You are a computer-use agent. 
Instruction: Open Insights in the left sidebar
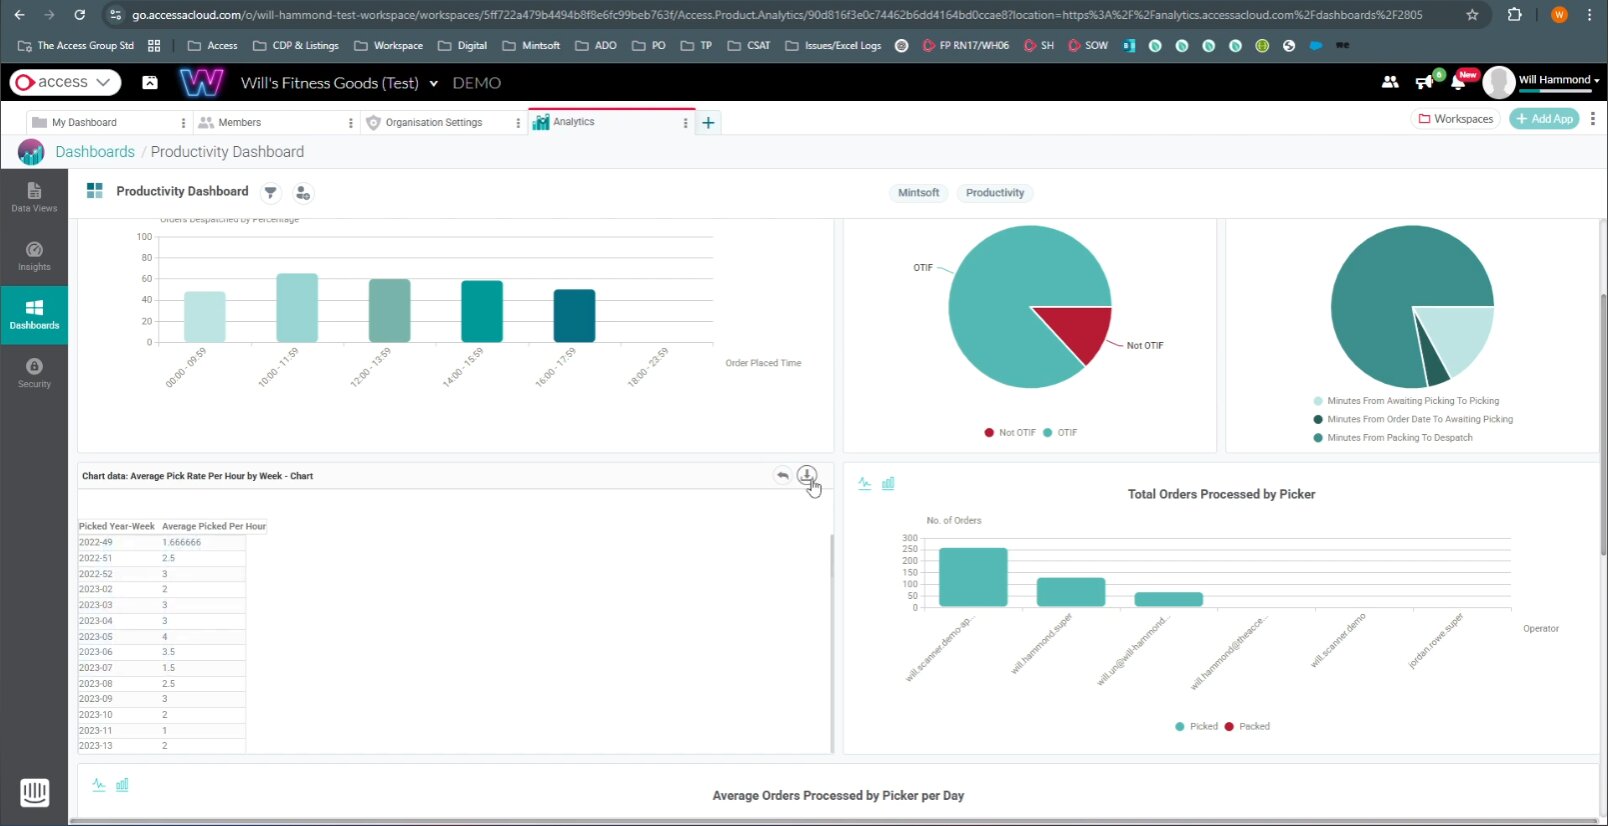pyautogui.click(x=34, y=256)
